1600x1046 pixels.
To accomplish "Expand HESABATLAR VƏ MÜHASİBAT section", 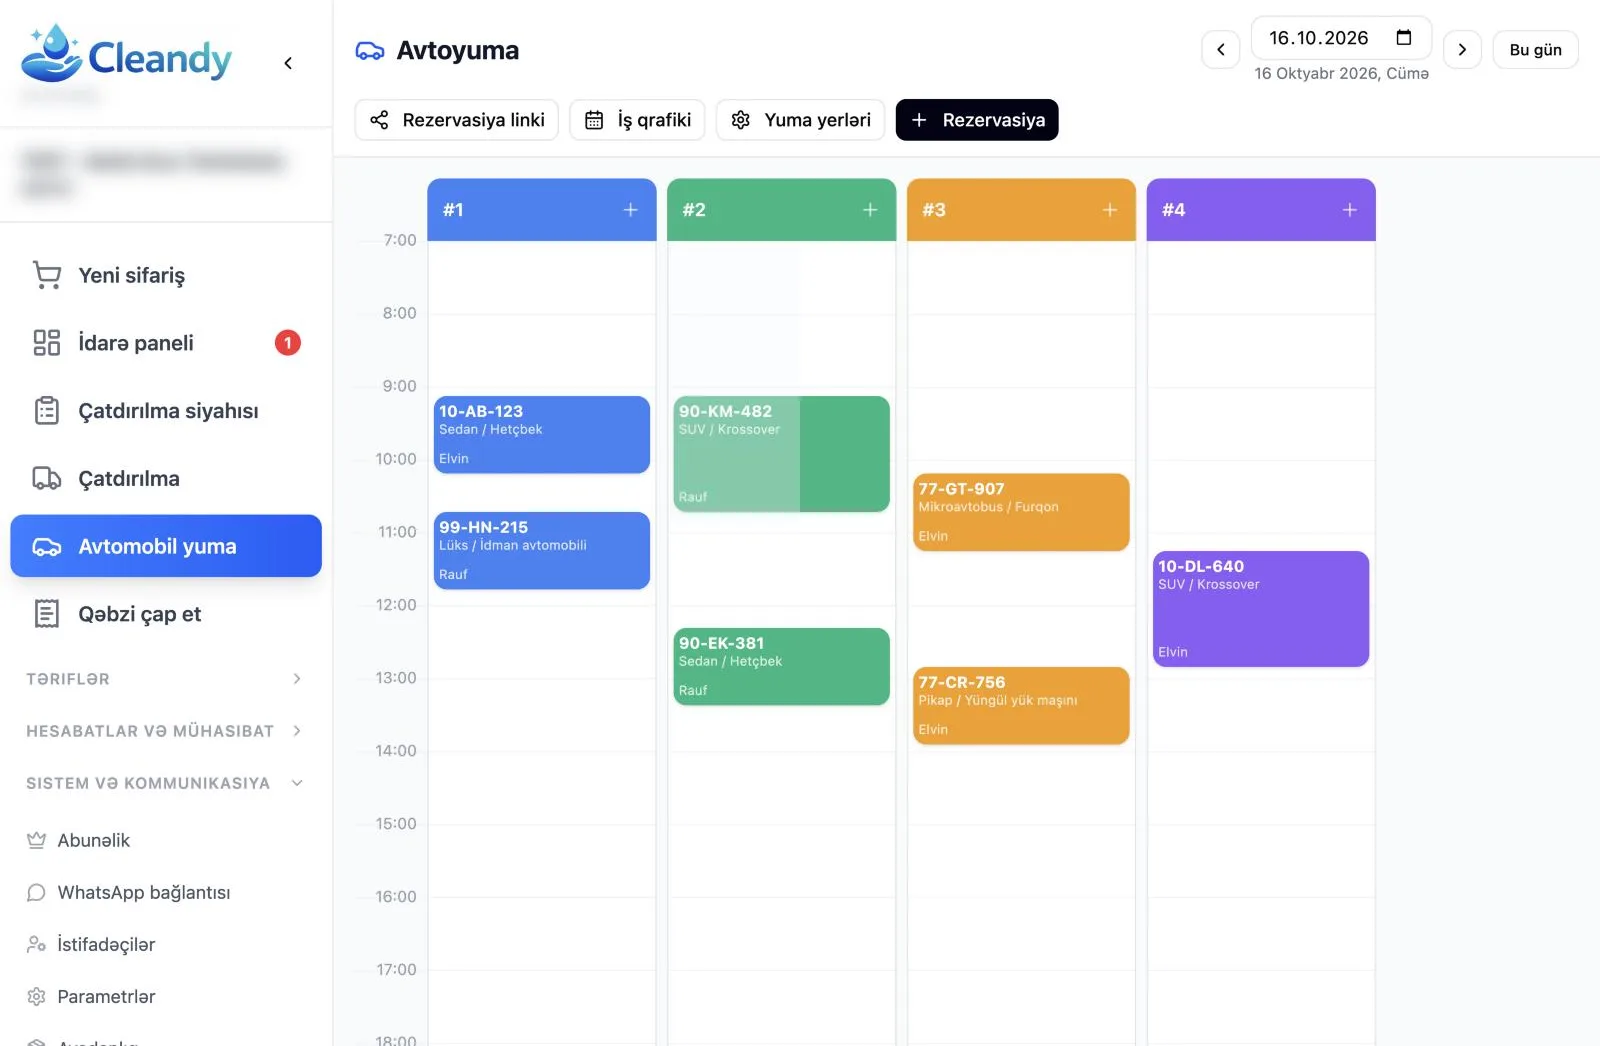I will pyautogui.click(x=166, y=731).
